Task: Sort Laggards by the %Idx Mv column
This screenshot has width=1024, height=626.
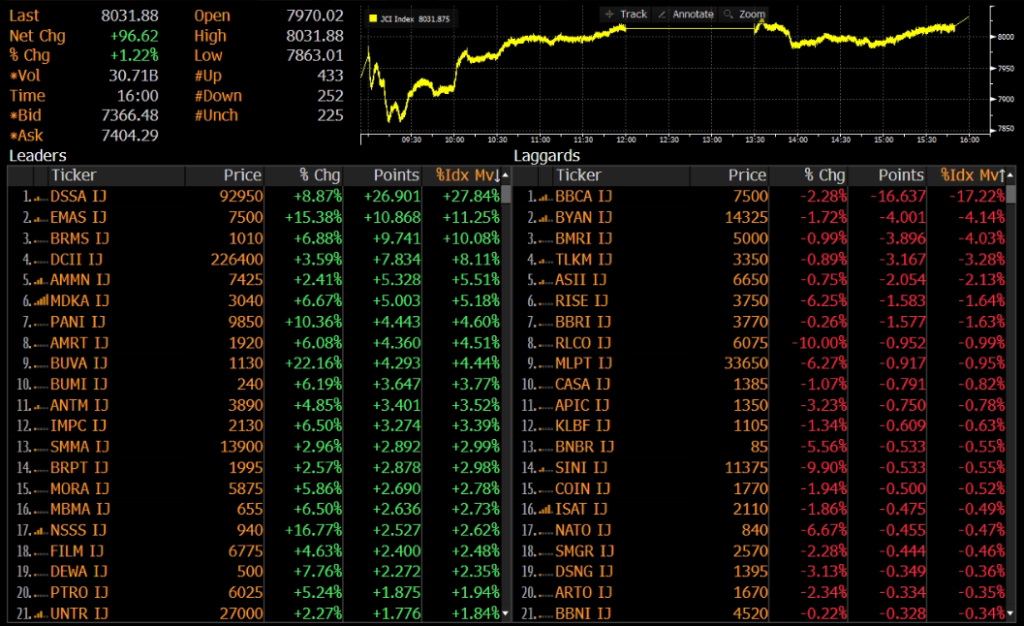Action: [972, 176]
